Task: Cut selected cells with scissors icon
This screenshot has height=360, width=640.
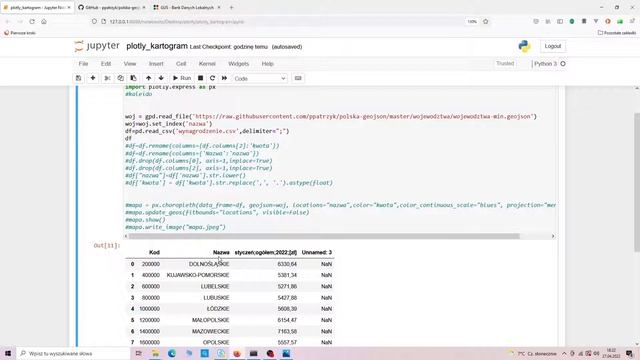Action: (107, 78)
